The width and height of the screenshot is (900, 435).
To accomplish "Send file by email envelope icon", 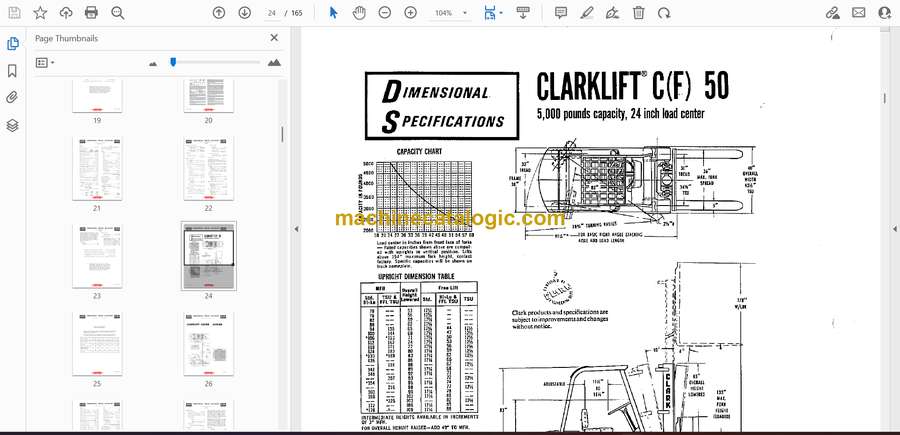I will click(859, 13).
